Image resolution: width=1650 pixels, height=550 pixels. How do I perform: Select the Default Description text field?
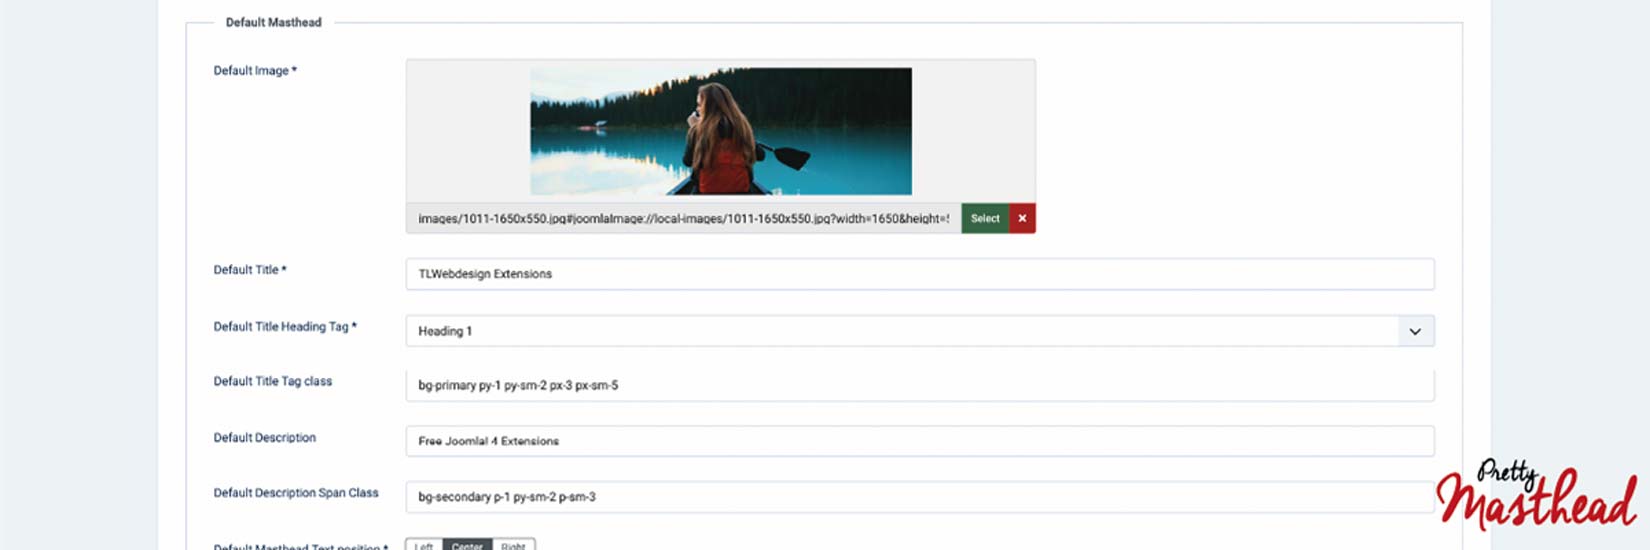[x=919, y=441]
